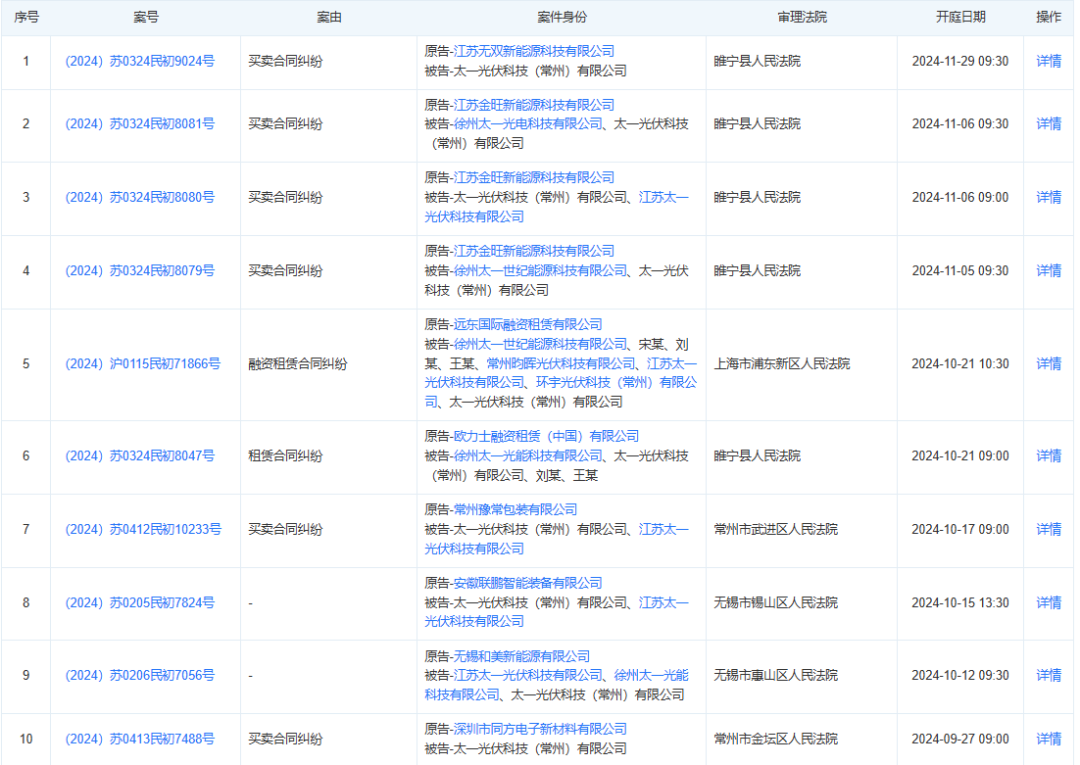Open case (2024) 苏0206民初7056号
The width and height of the screenshot is (1080, 765).
139,676
